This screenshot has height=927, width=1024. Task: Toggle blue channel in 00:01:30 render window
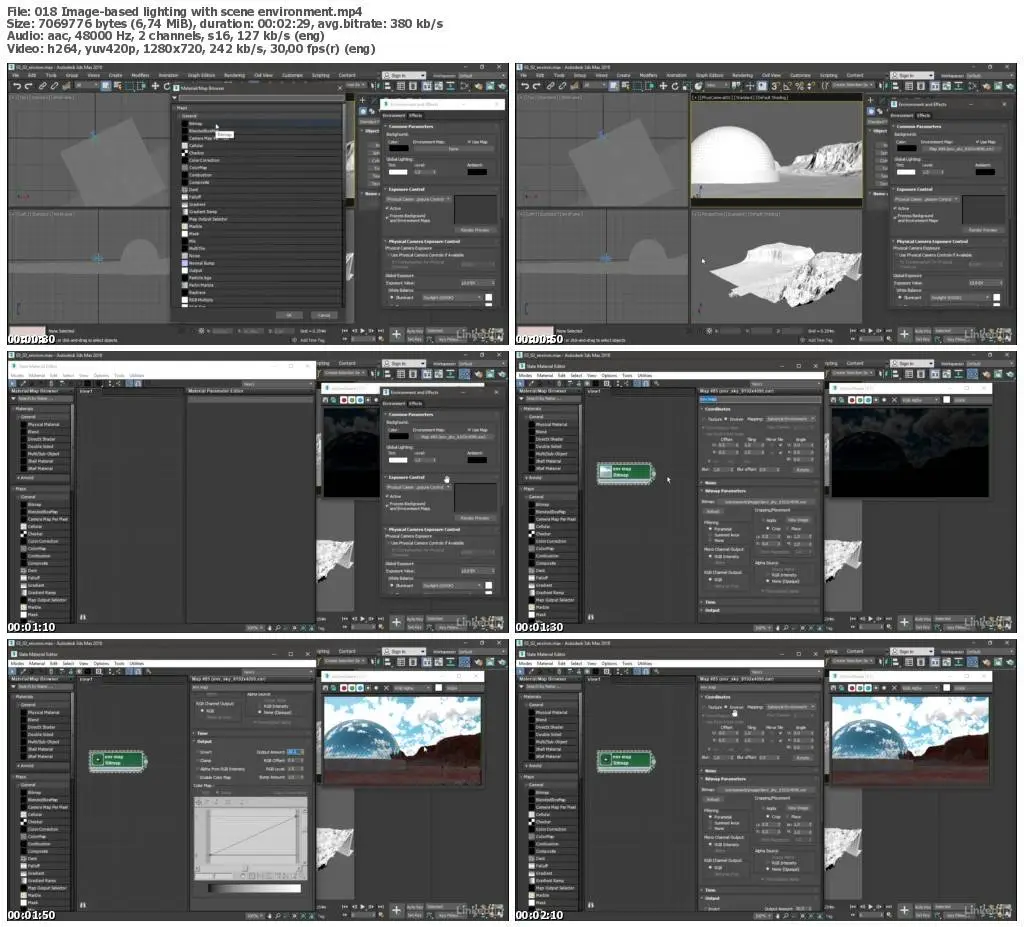[869, 399]
